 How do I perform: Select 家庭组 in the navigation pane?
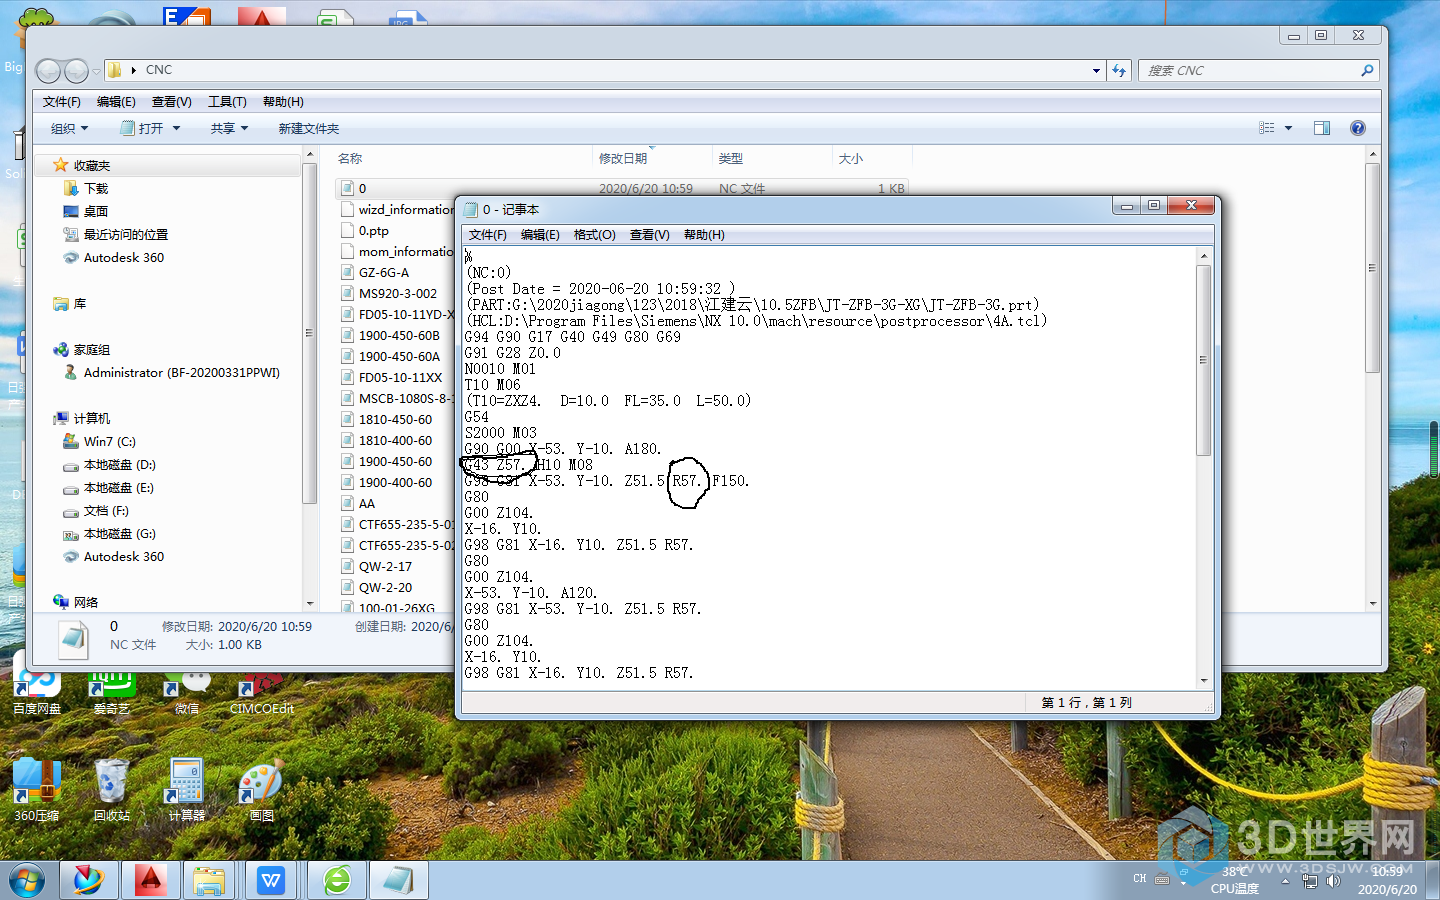click(x=91, y=349)
